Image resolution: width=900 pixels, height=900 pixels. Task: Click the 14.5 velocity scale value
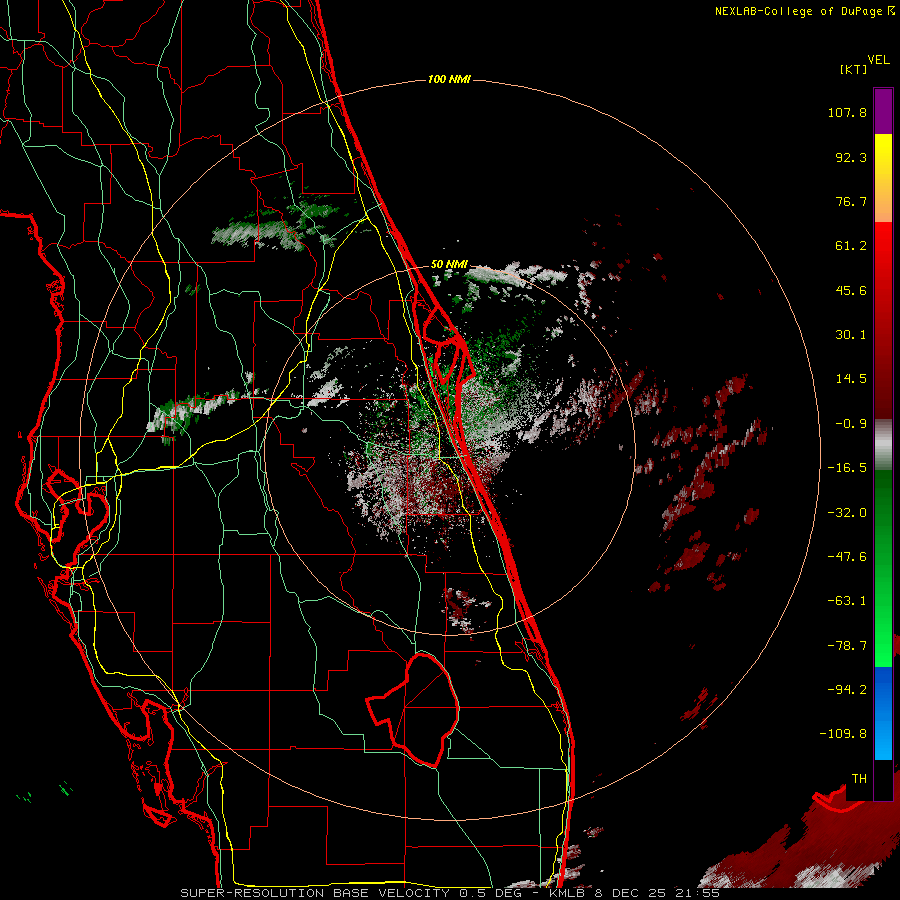click(851, 379)
